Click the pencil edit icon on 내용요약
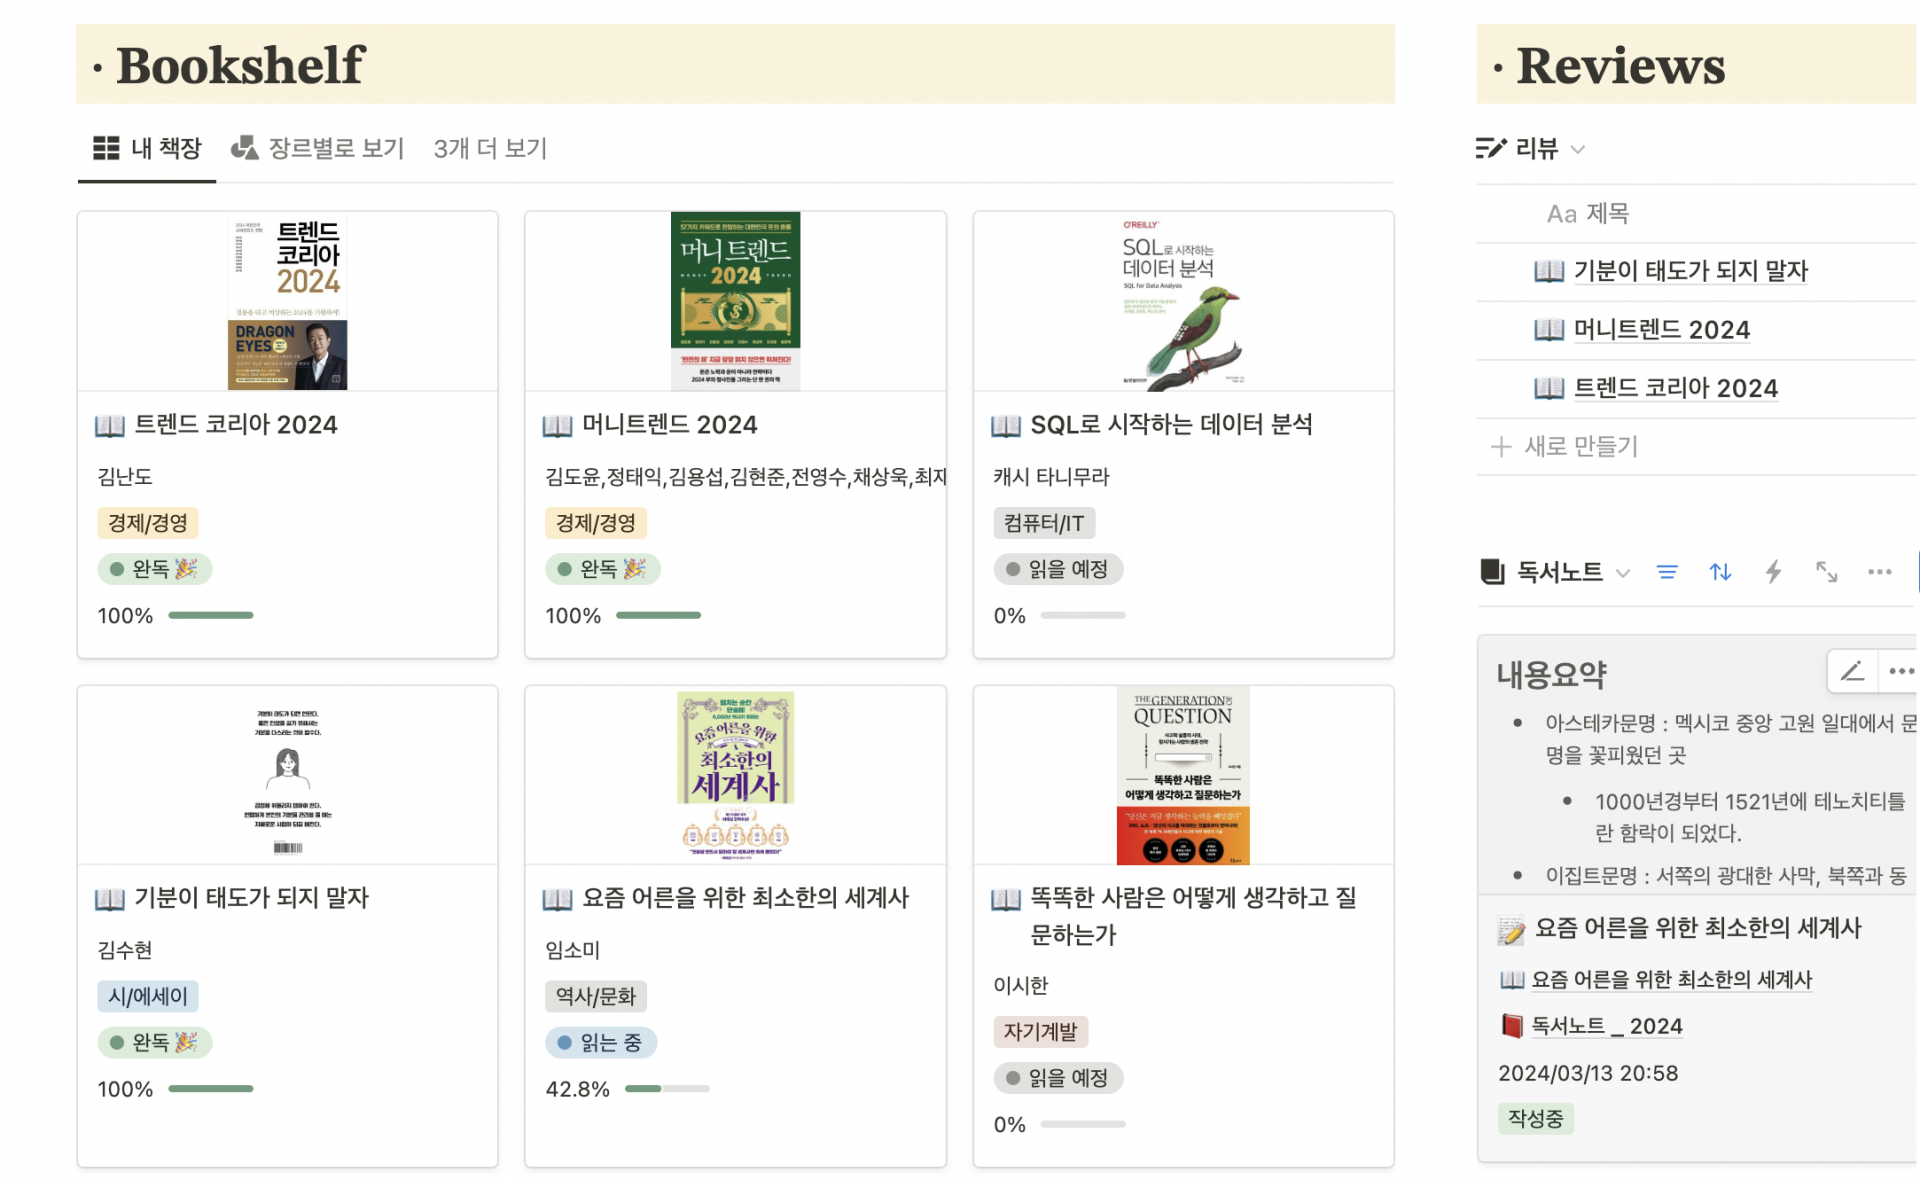 point(1852,671)
